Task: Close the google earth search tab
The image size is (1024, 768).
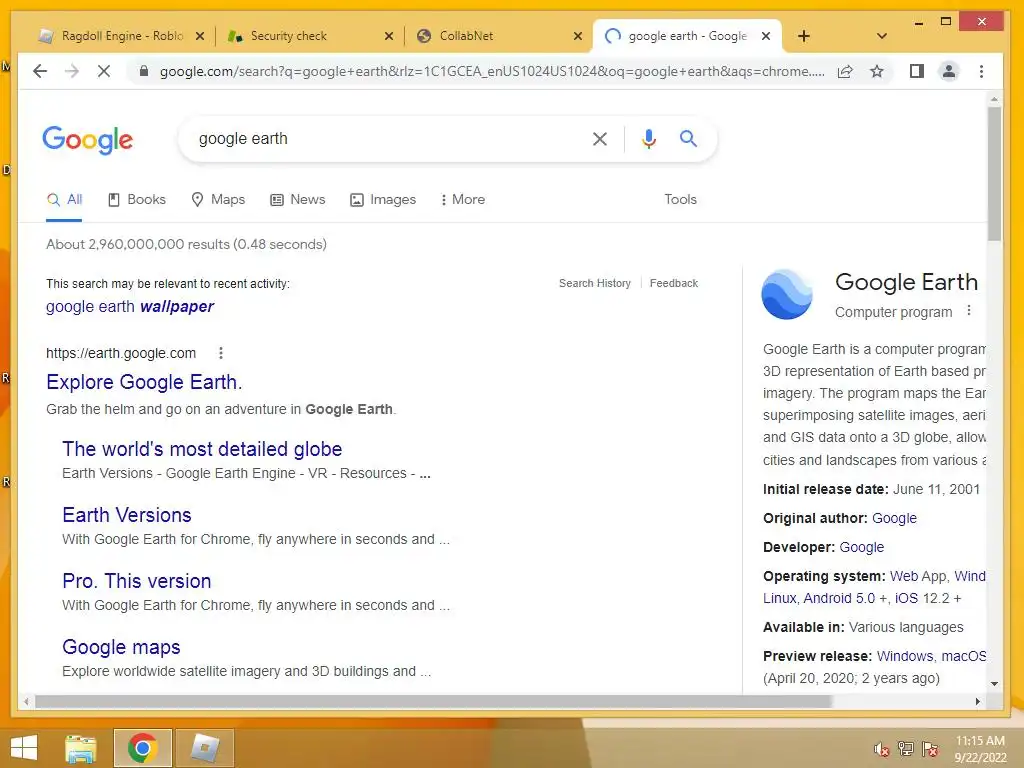Action: click(x=766, y=36)
